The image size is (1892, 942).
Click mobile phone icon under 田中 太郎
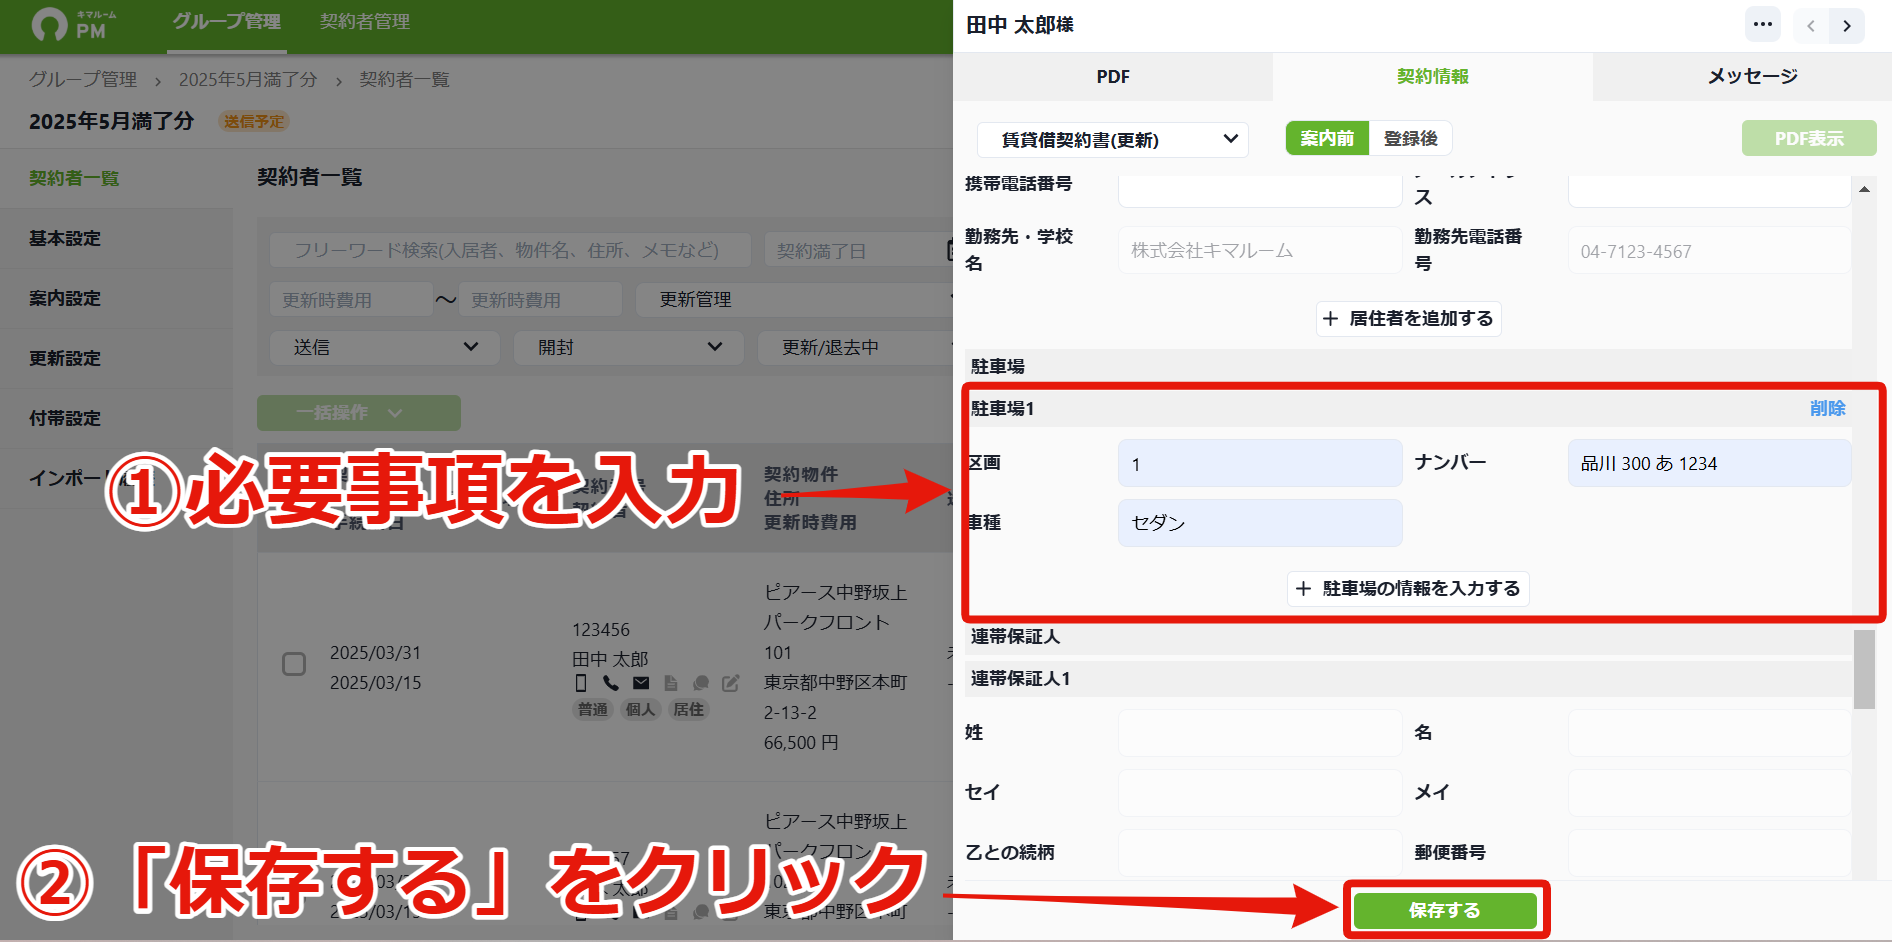click(x=581, y=683)
